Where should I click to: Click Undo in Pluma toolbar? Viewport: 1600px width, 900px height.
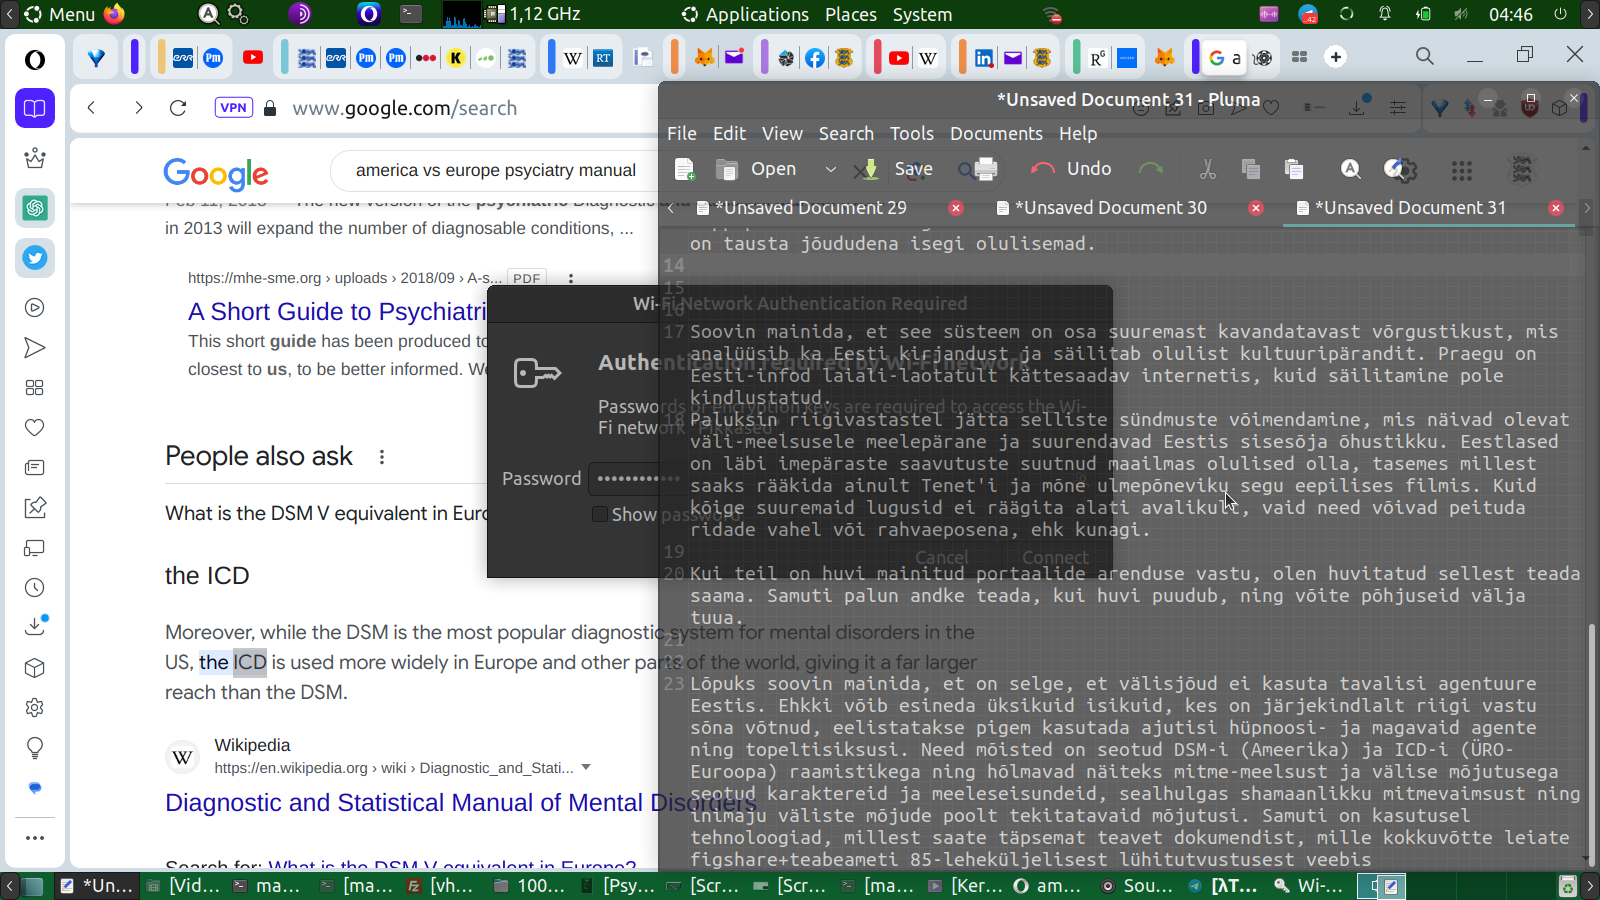[x=1071, y=170]
